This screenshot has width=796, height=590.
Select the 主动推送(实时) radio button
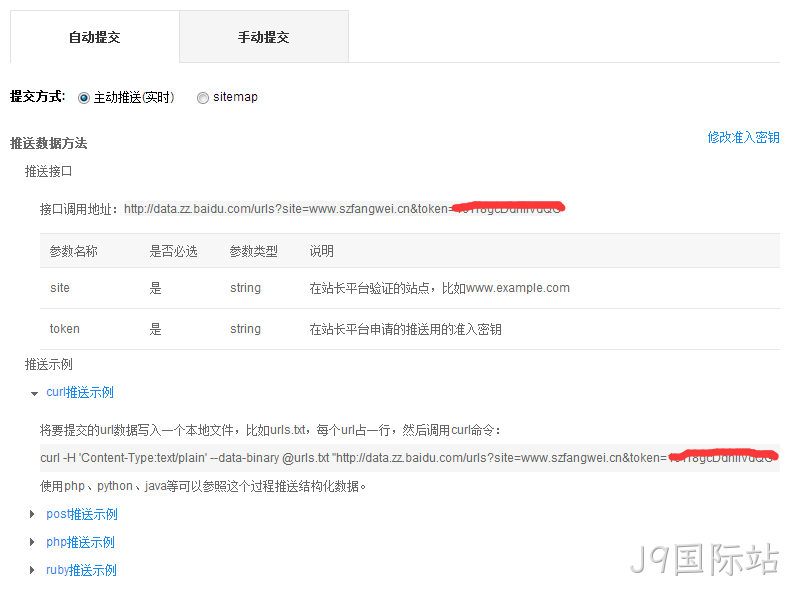pos(84,97)
